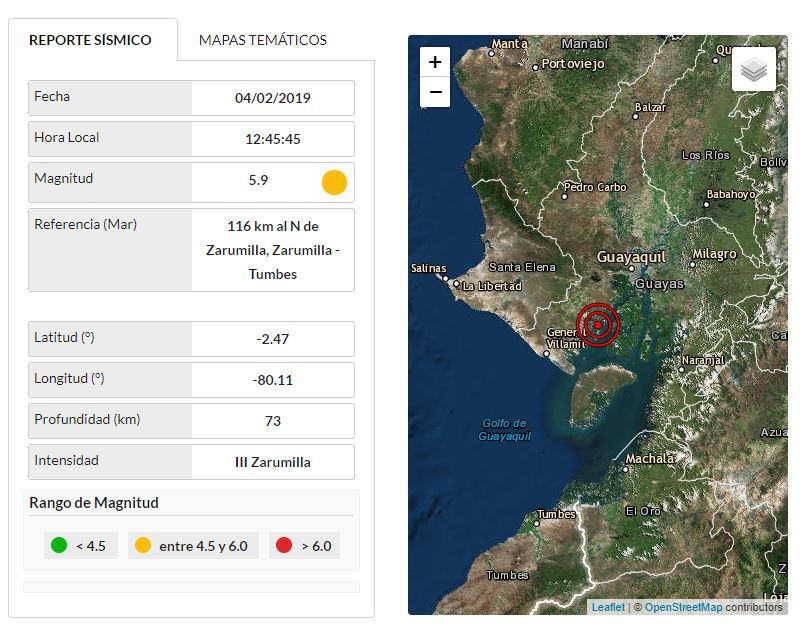The image size is (800, 635).
Task: Switch to the Mapas Temáticos tab
Action: pos(263,40)
